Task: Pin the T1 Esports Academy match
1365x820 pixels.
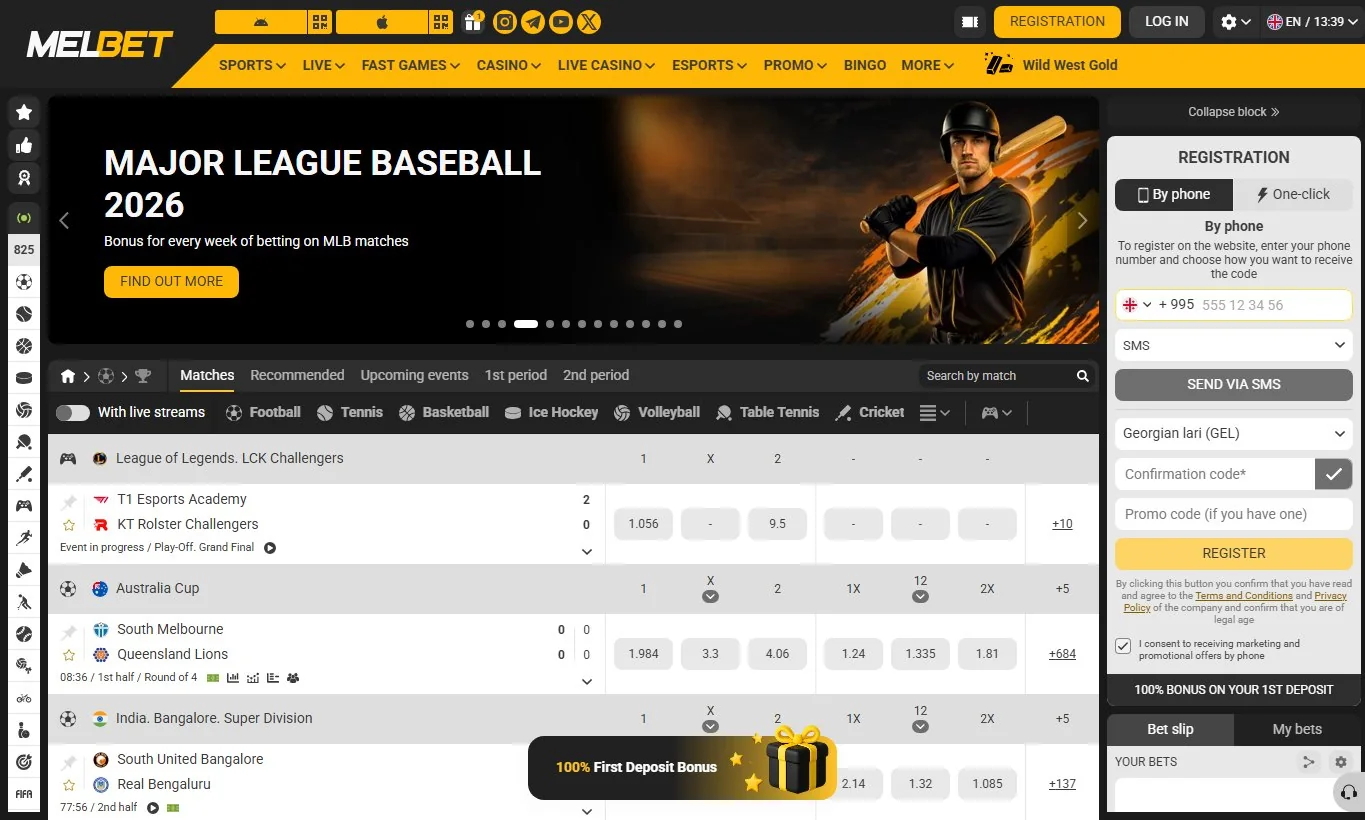Action: [69, 501]
